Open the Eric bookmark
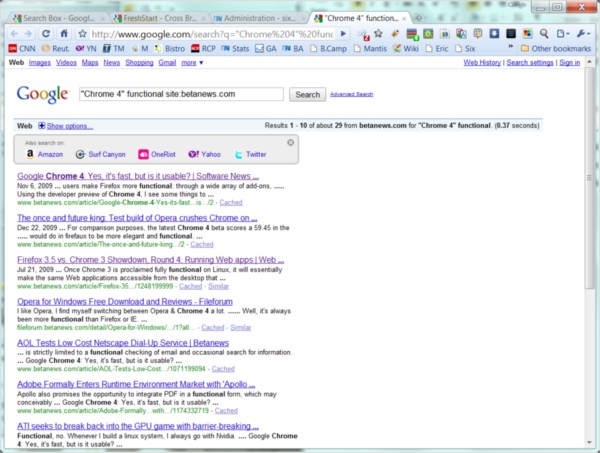 tap(437, 49)
